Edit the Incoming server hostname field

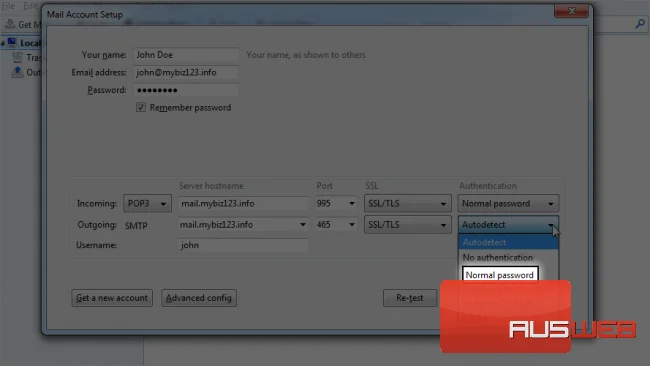(x=243, y=204)
